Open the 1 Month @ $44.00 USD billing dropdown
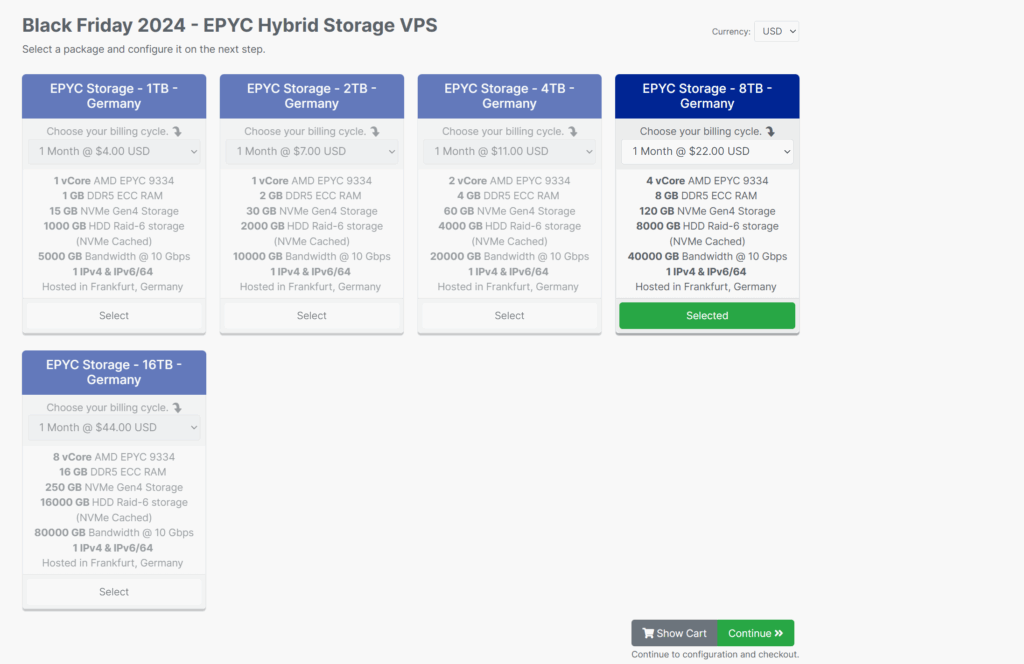This screenshot has height=664, width=1024. pos(114,428)
